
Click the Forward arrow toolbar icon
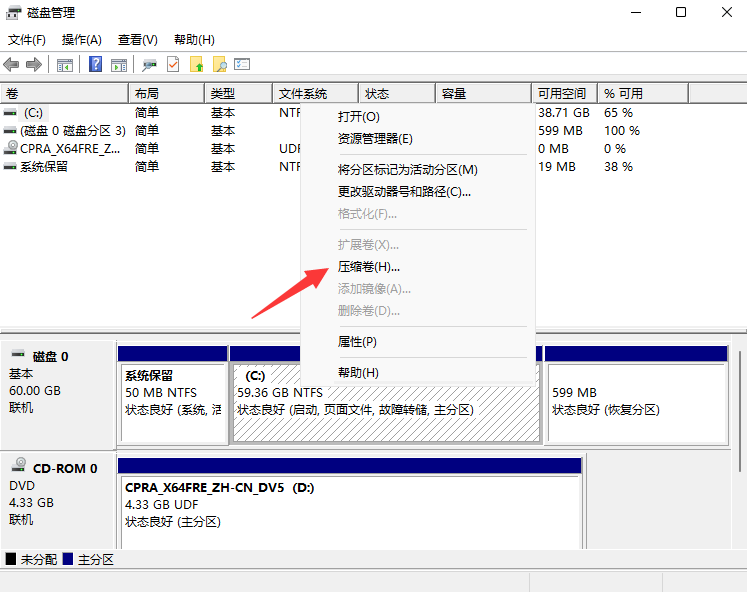33,65
